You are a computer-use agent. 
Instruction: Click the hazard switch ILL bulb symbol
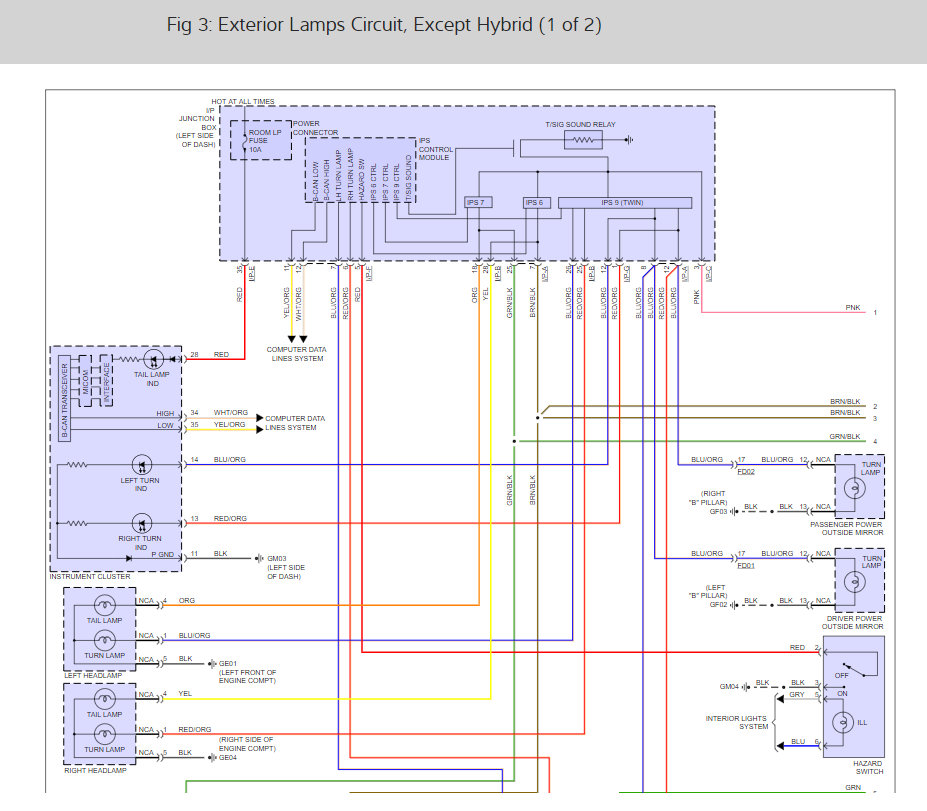[x=843, y=722]
